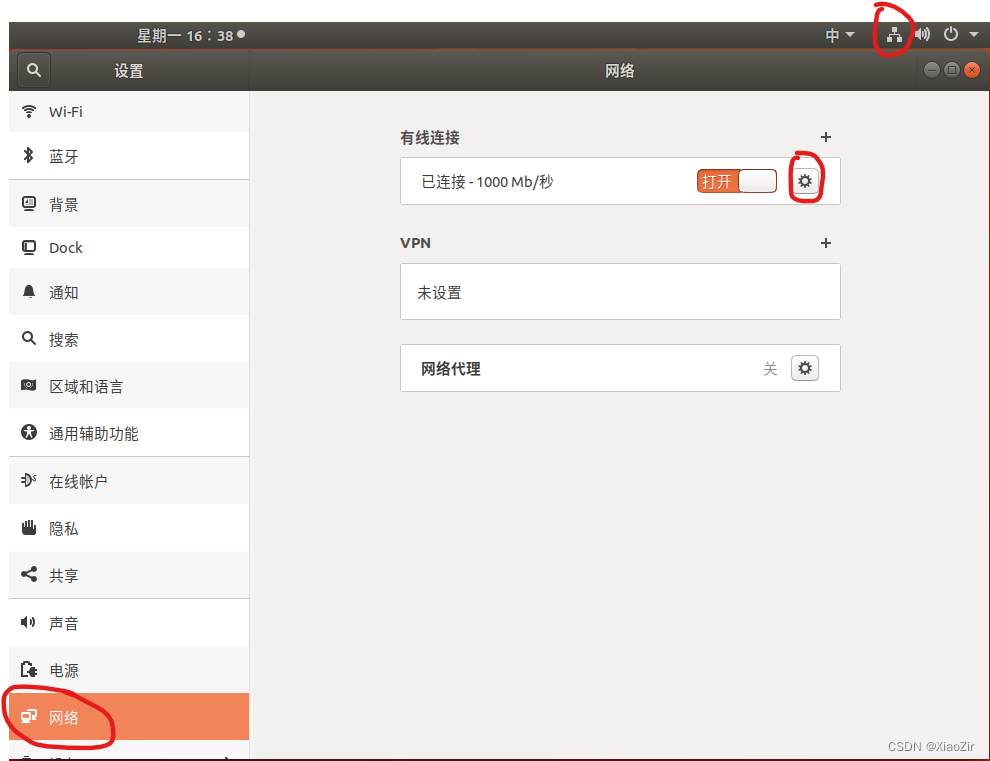The image size is (990, 761).
Task: Select the 电源 (Power) sidebar entry
Action: point(64,670)
